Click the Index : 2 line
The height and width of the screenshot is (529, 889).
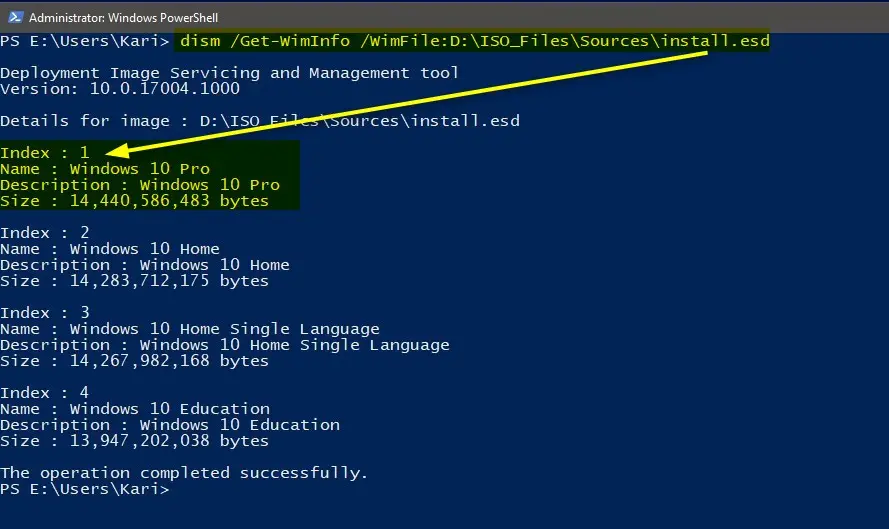point(45,233)
